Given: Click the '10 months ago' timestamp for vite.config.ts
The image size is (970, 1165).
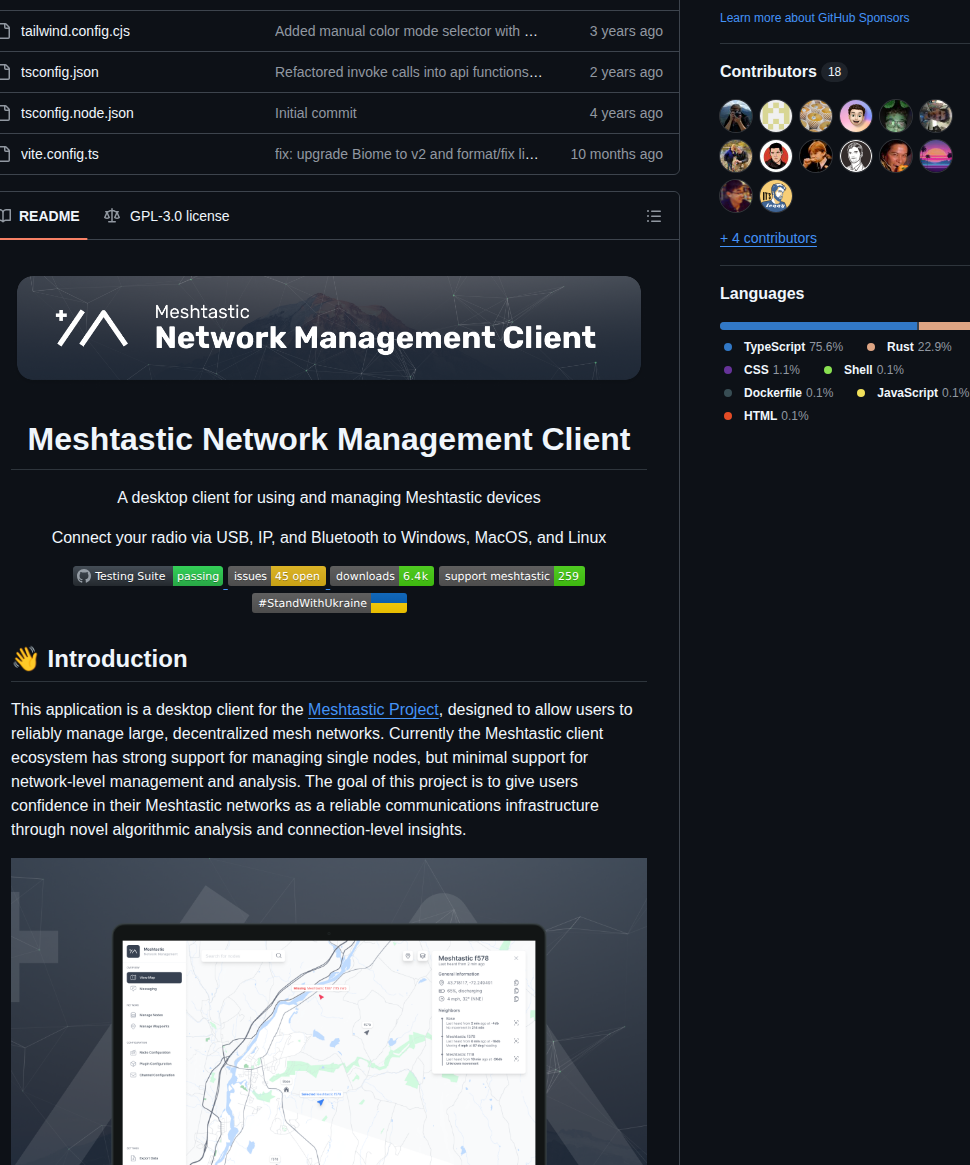Looking at the screenshot, I should tap(616, 154).
